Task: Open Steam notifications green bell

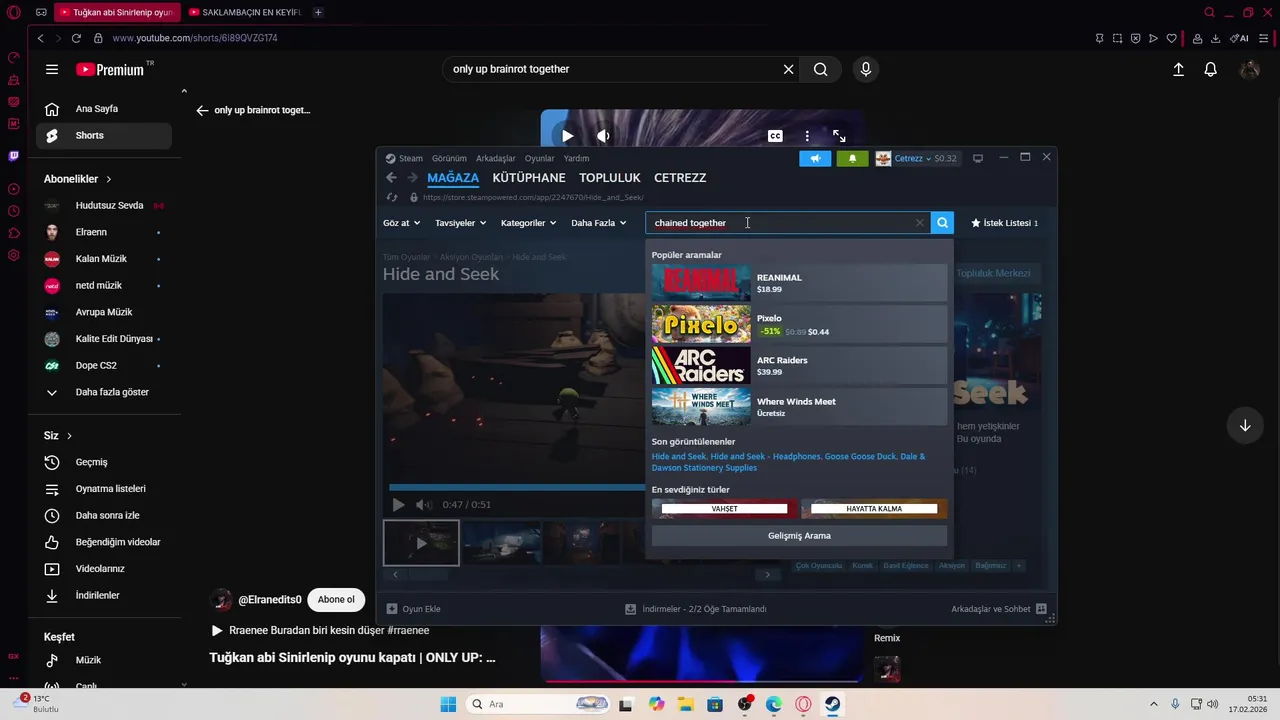Action: click(852, 158)
